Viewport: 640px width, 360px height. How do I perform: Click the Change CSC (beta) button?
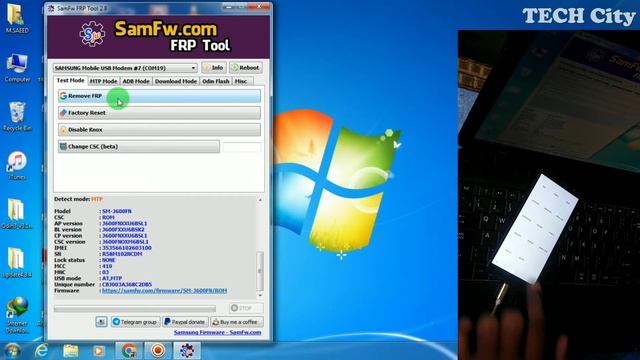139,147
